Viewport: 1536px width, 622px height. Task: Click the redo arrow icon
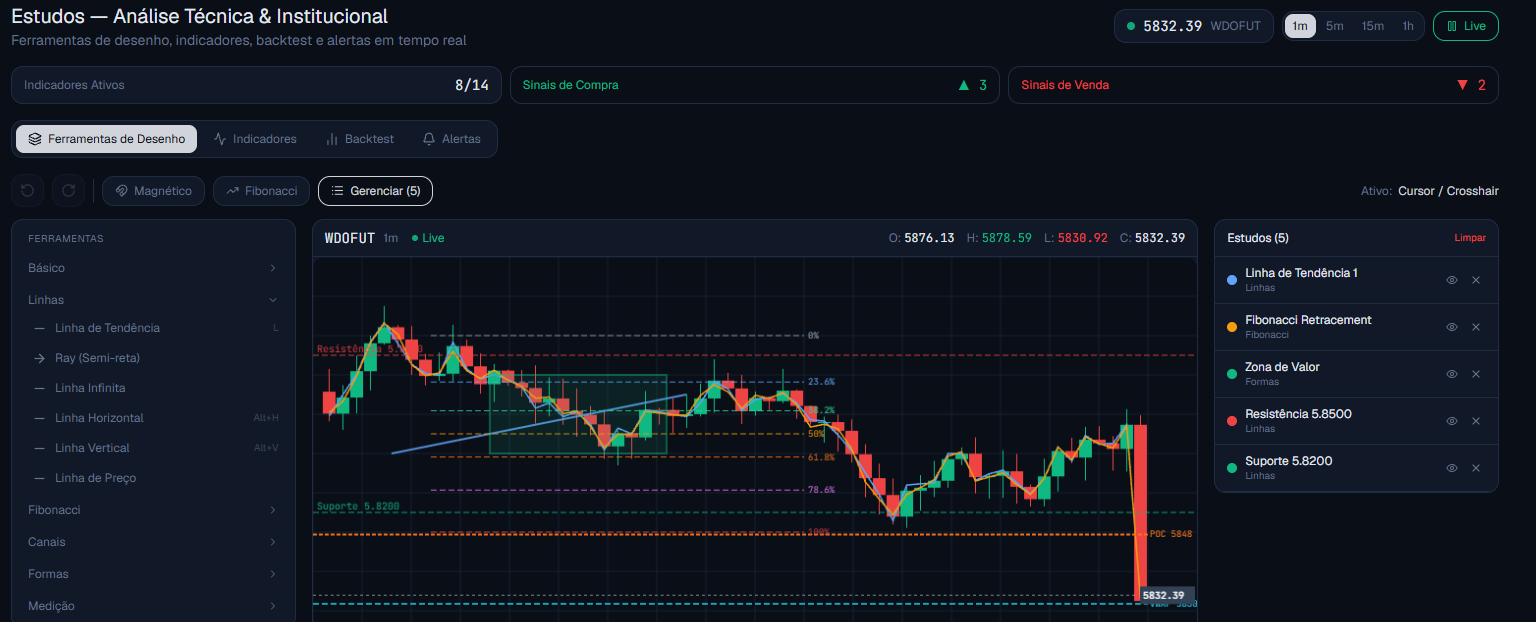click(69, 190)
